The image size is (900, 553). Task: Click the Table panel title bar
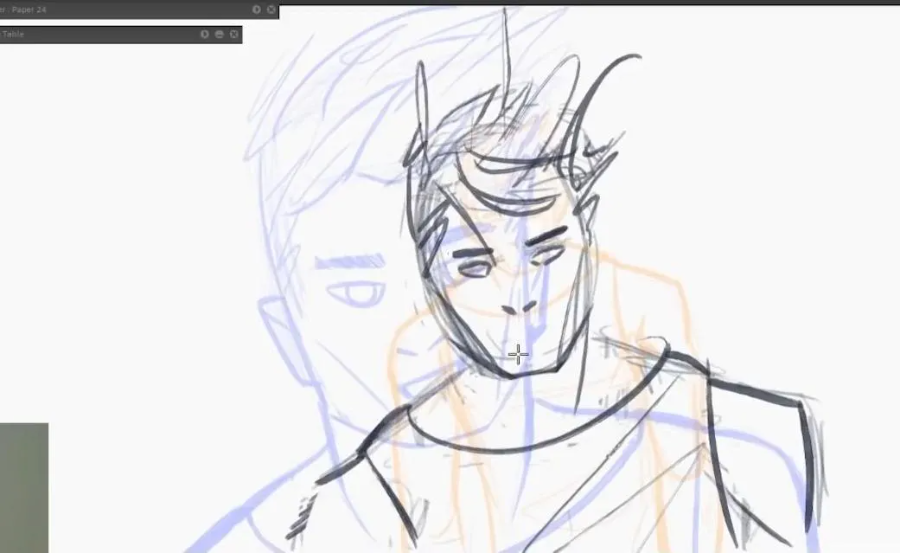click(x=121, y=34)
